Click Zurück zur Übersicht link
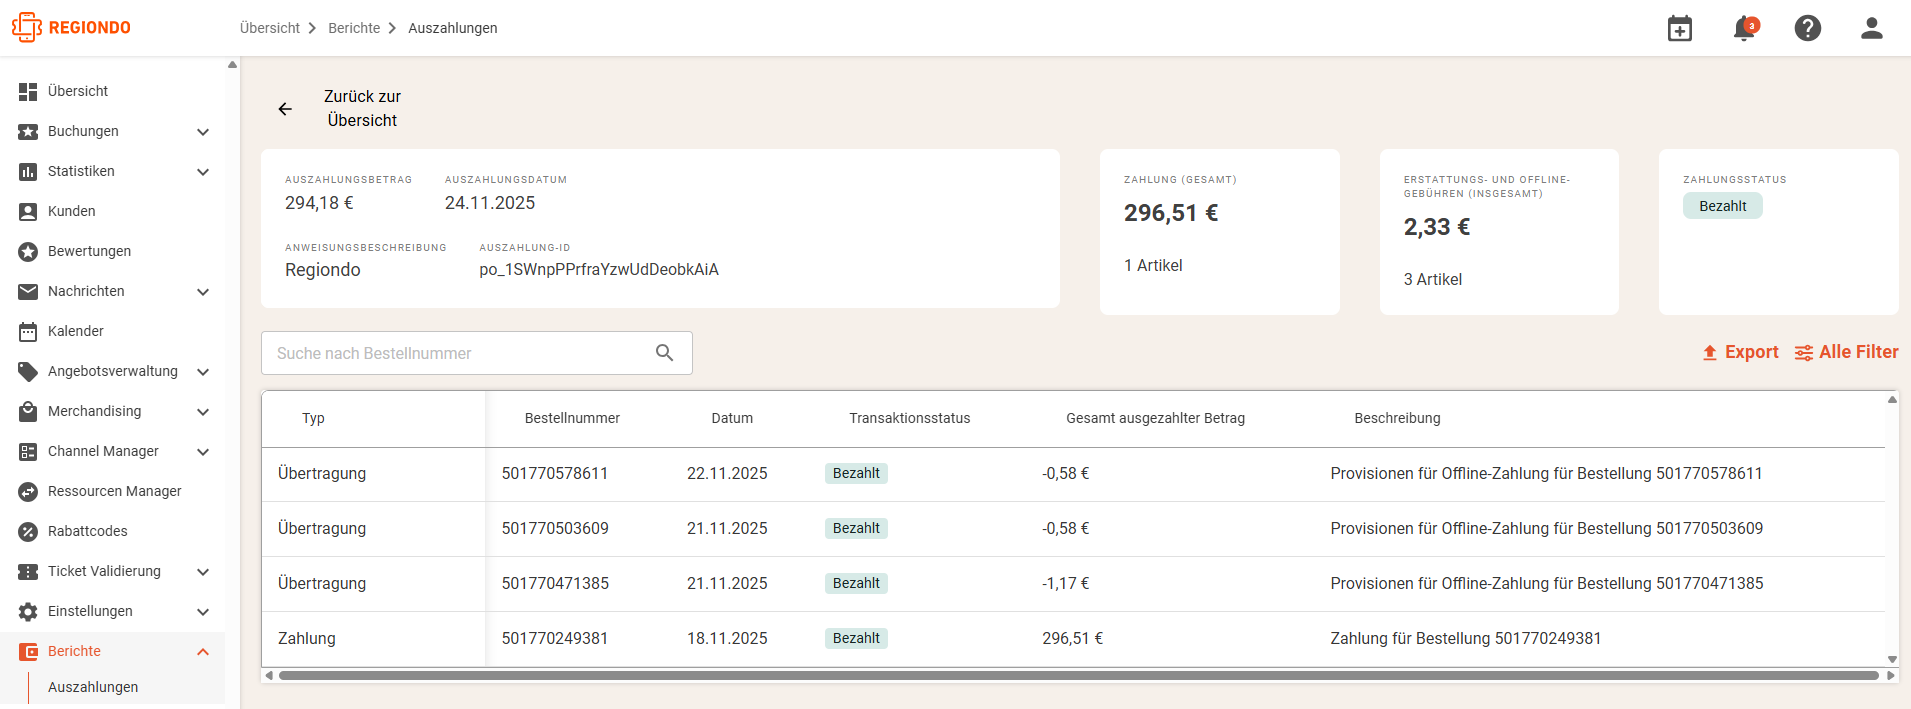This screenshot has width=1911, height=709. (362, 108)
